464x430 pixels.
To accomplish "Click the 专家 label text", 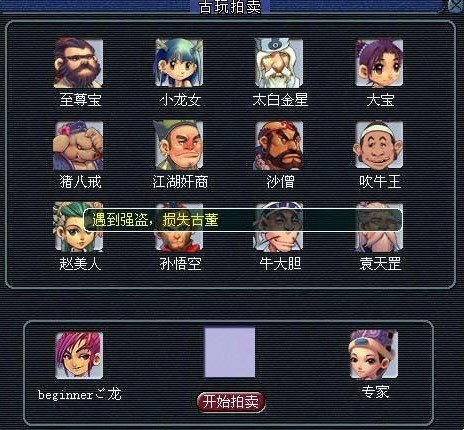I will point(376,392).
